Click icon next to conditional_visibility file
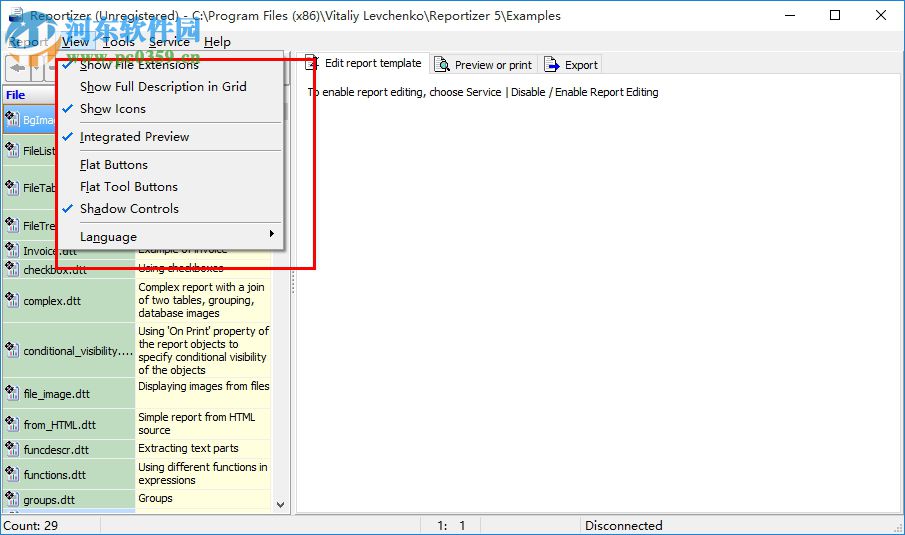Image resolution: width=905 pixels, height=535 pixels. pos(12,349)
